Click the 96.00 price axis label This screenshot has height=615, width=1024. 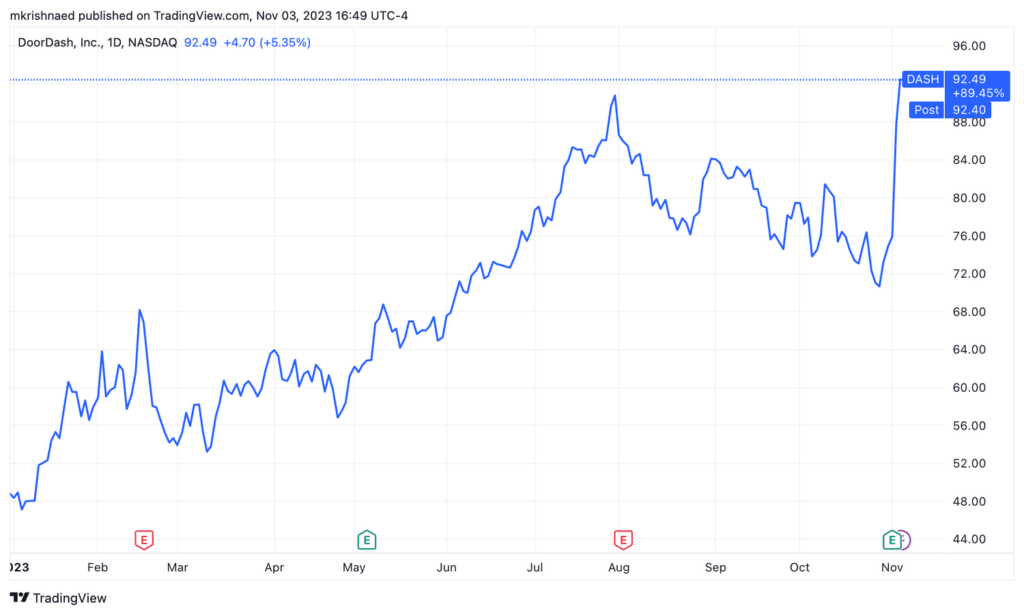point(969,46)
